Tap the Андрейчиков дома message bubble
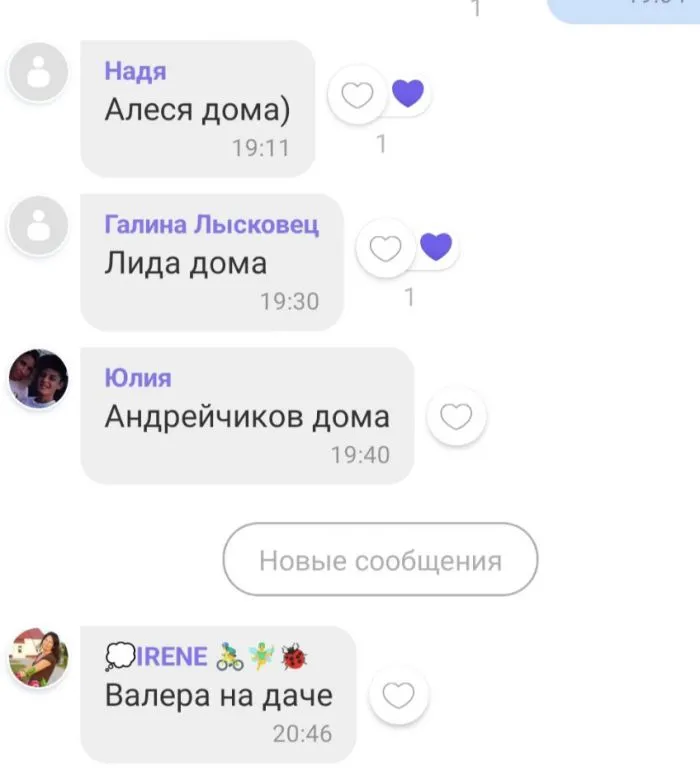700x780 pixels. (x=247, y=415)
